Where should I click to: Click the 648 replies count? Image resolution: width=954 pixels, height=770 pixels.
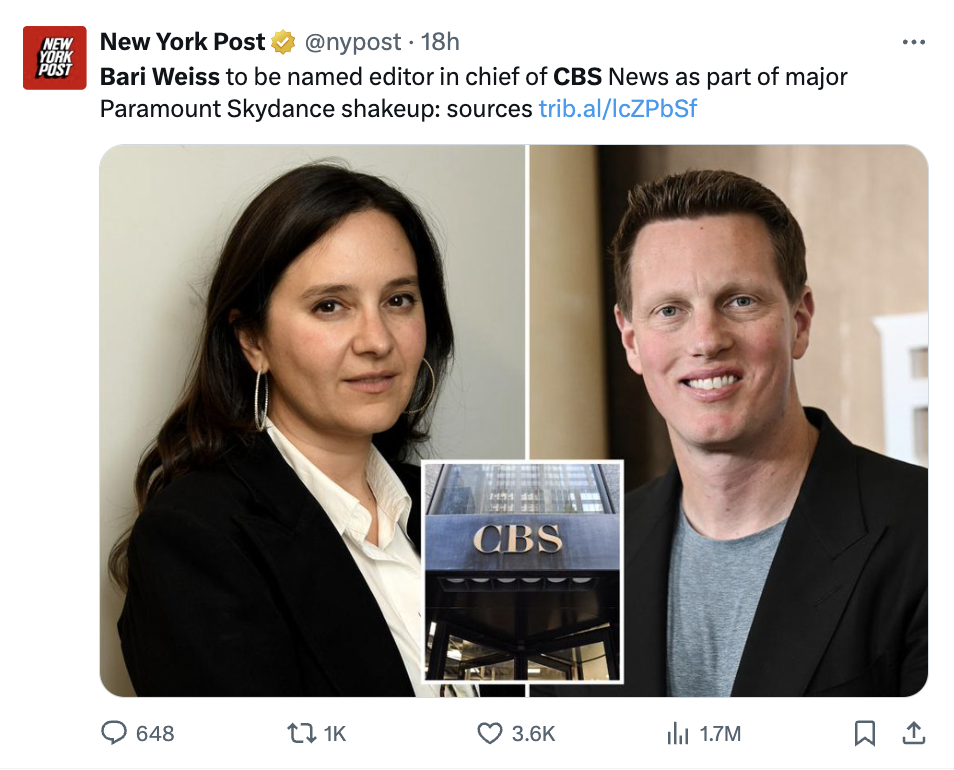(155, 733)
